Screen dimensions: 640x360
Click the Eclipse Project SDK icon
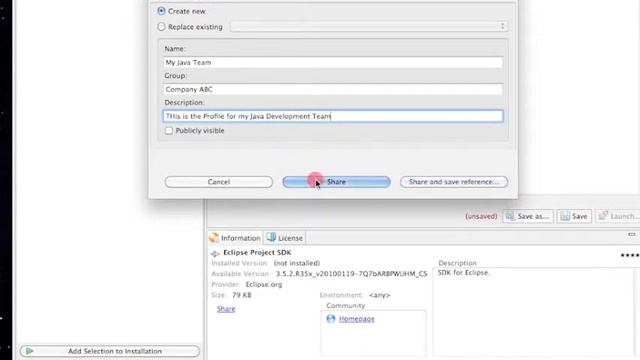216,253
